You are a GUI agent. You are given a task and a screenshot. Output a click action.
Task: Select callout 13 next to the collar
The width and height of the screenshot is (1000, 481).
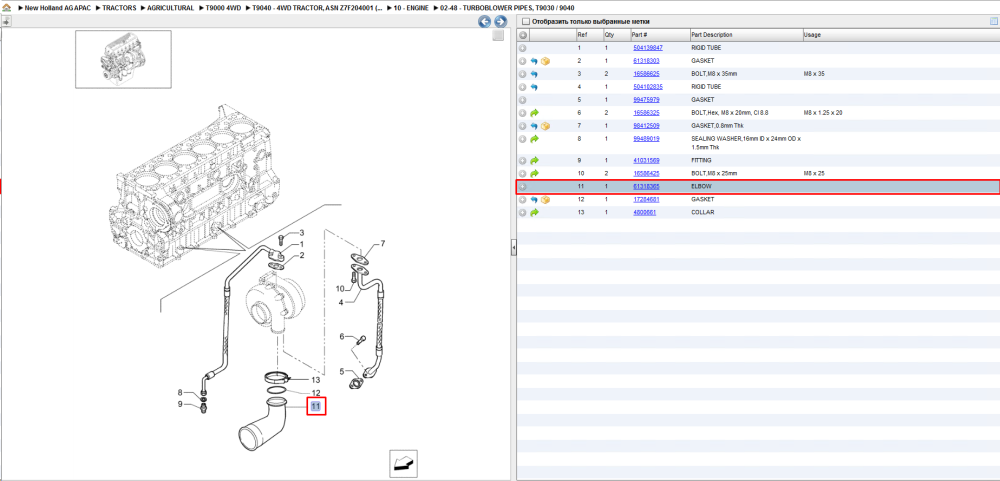click(x=315, y=380)
